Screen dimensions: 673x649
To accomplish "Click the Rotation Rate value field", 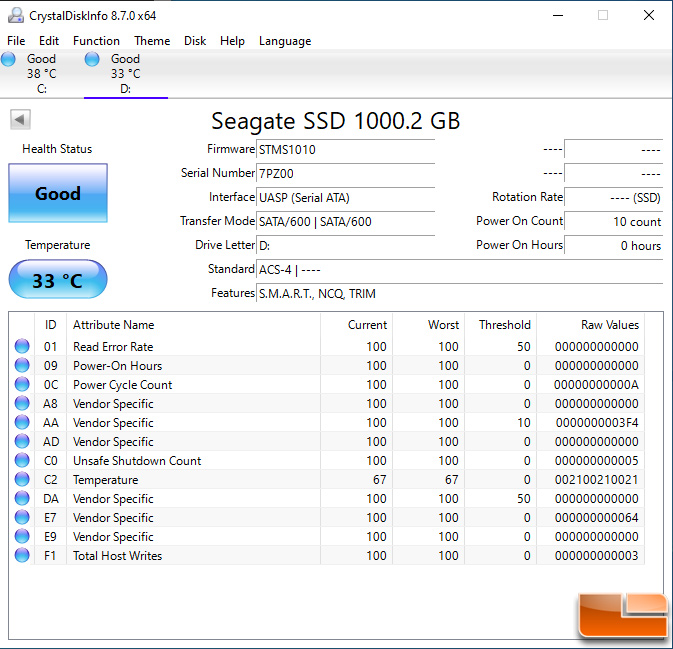I will click(x=613, y=197).
